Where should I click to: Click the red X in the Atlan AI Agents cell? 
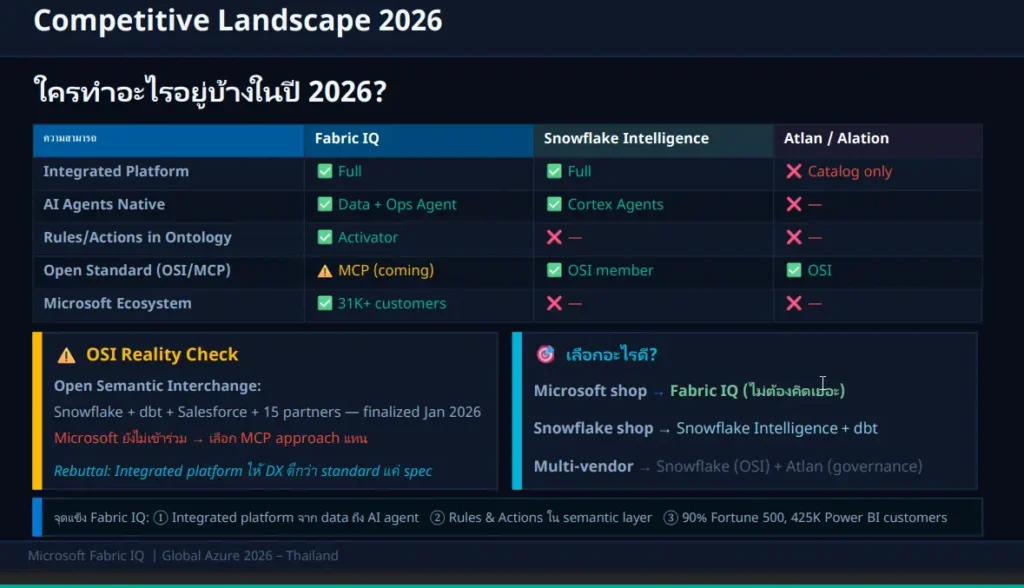pyautogui.click(x=794, y=205)
